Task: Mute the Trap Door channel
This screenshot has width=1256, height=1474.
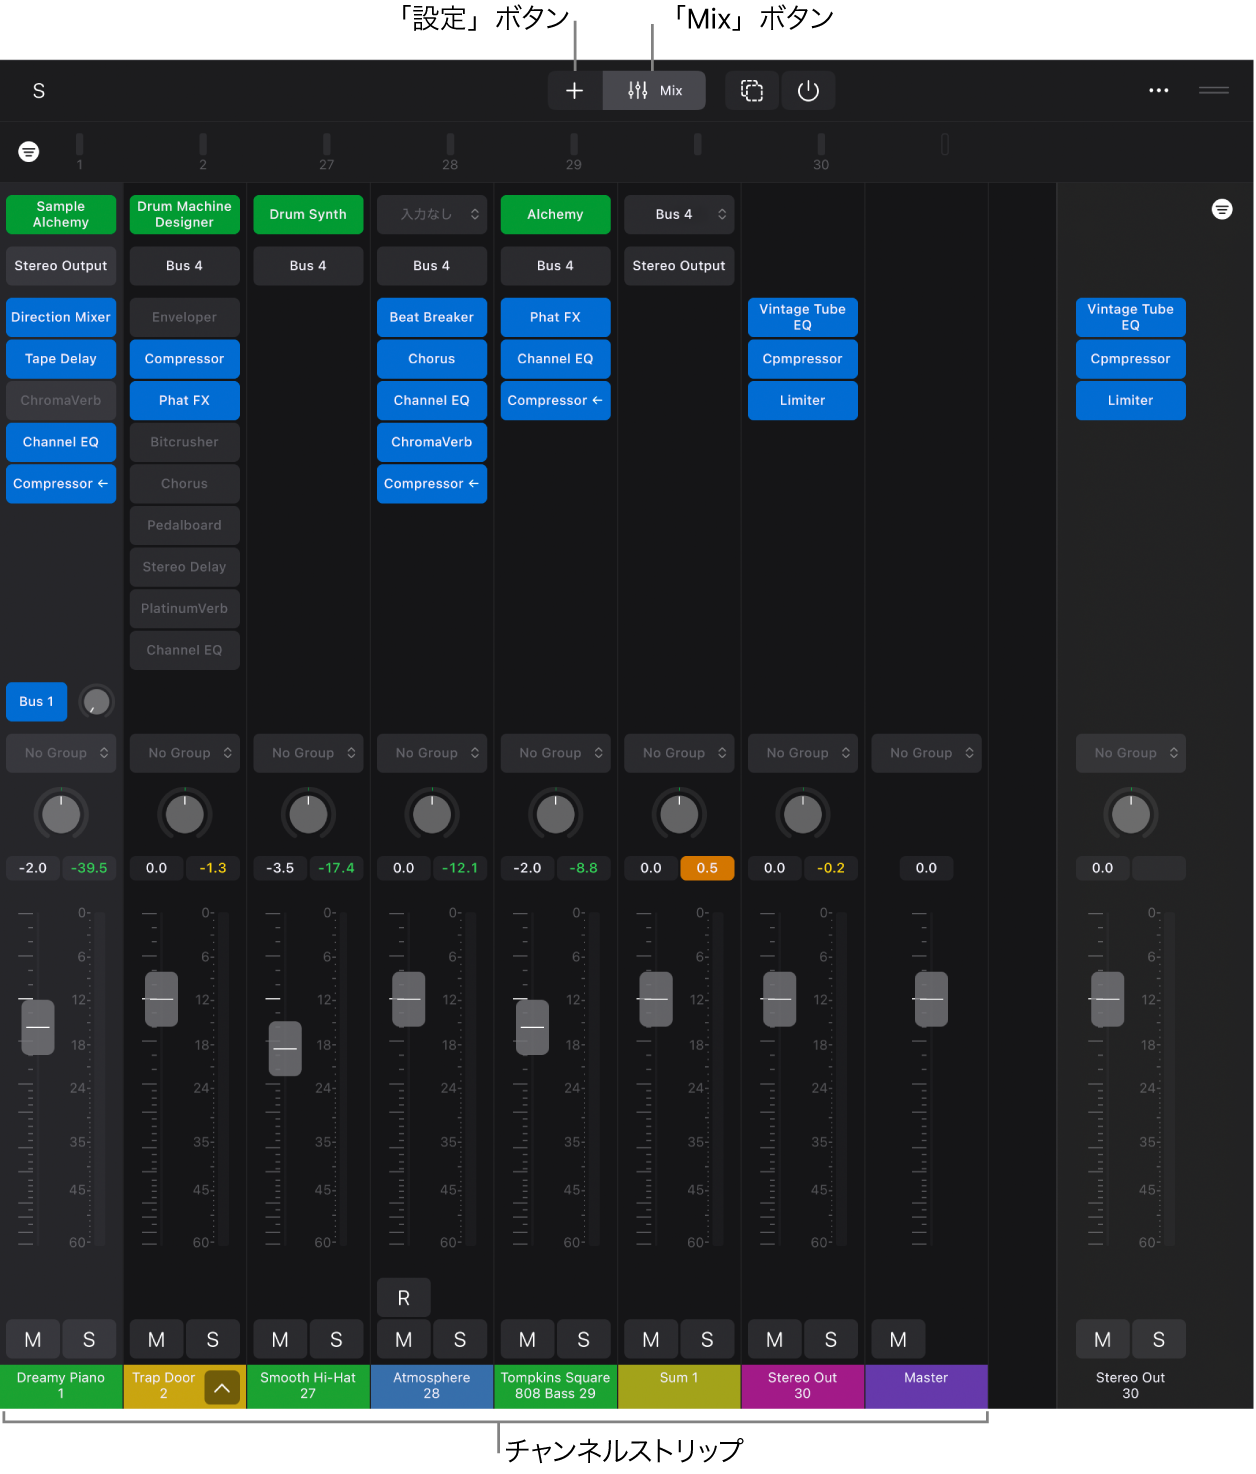Action: pyautogui.click(x=157, y=1340)
